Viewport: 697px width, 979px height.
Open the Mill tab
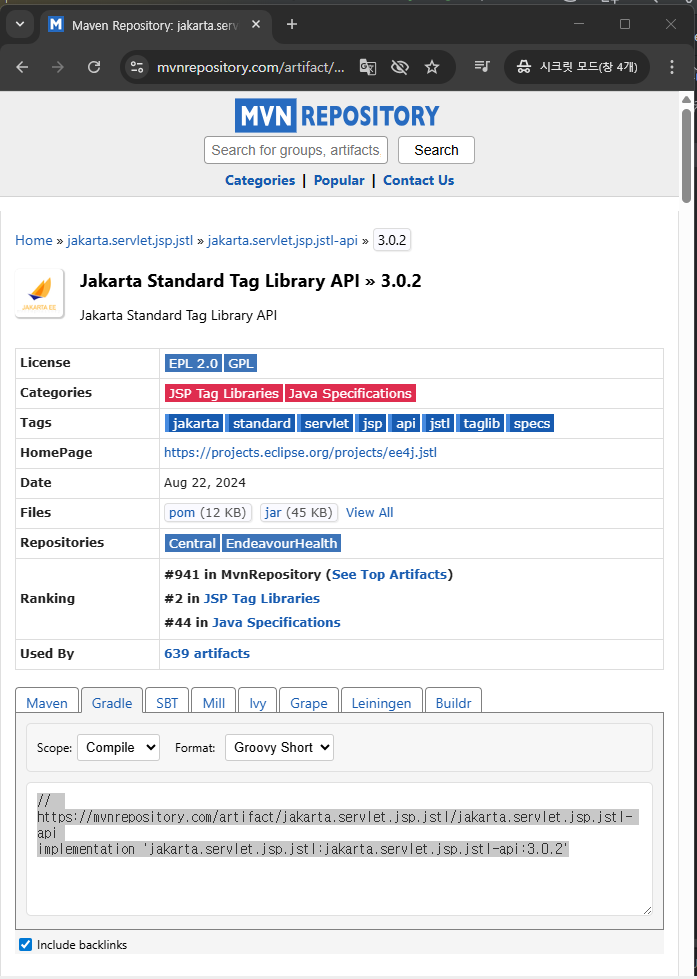(214, 702)
